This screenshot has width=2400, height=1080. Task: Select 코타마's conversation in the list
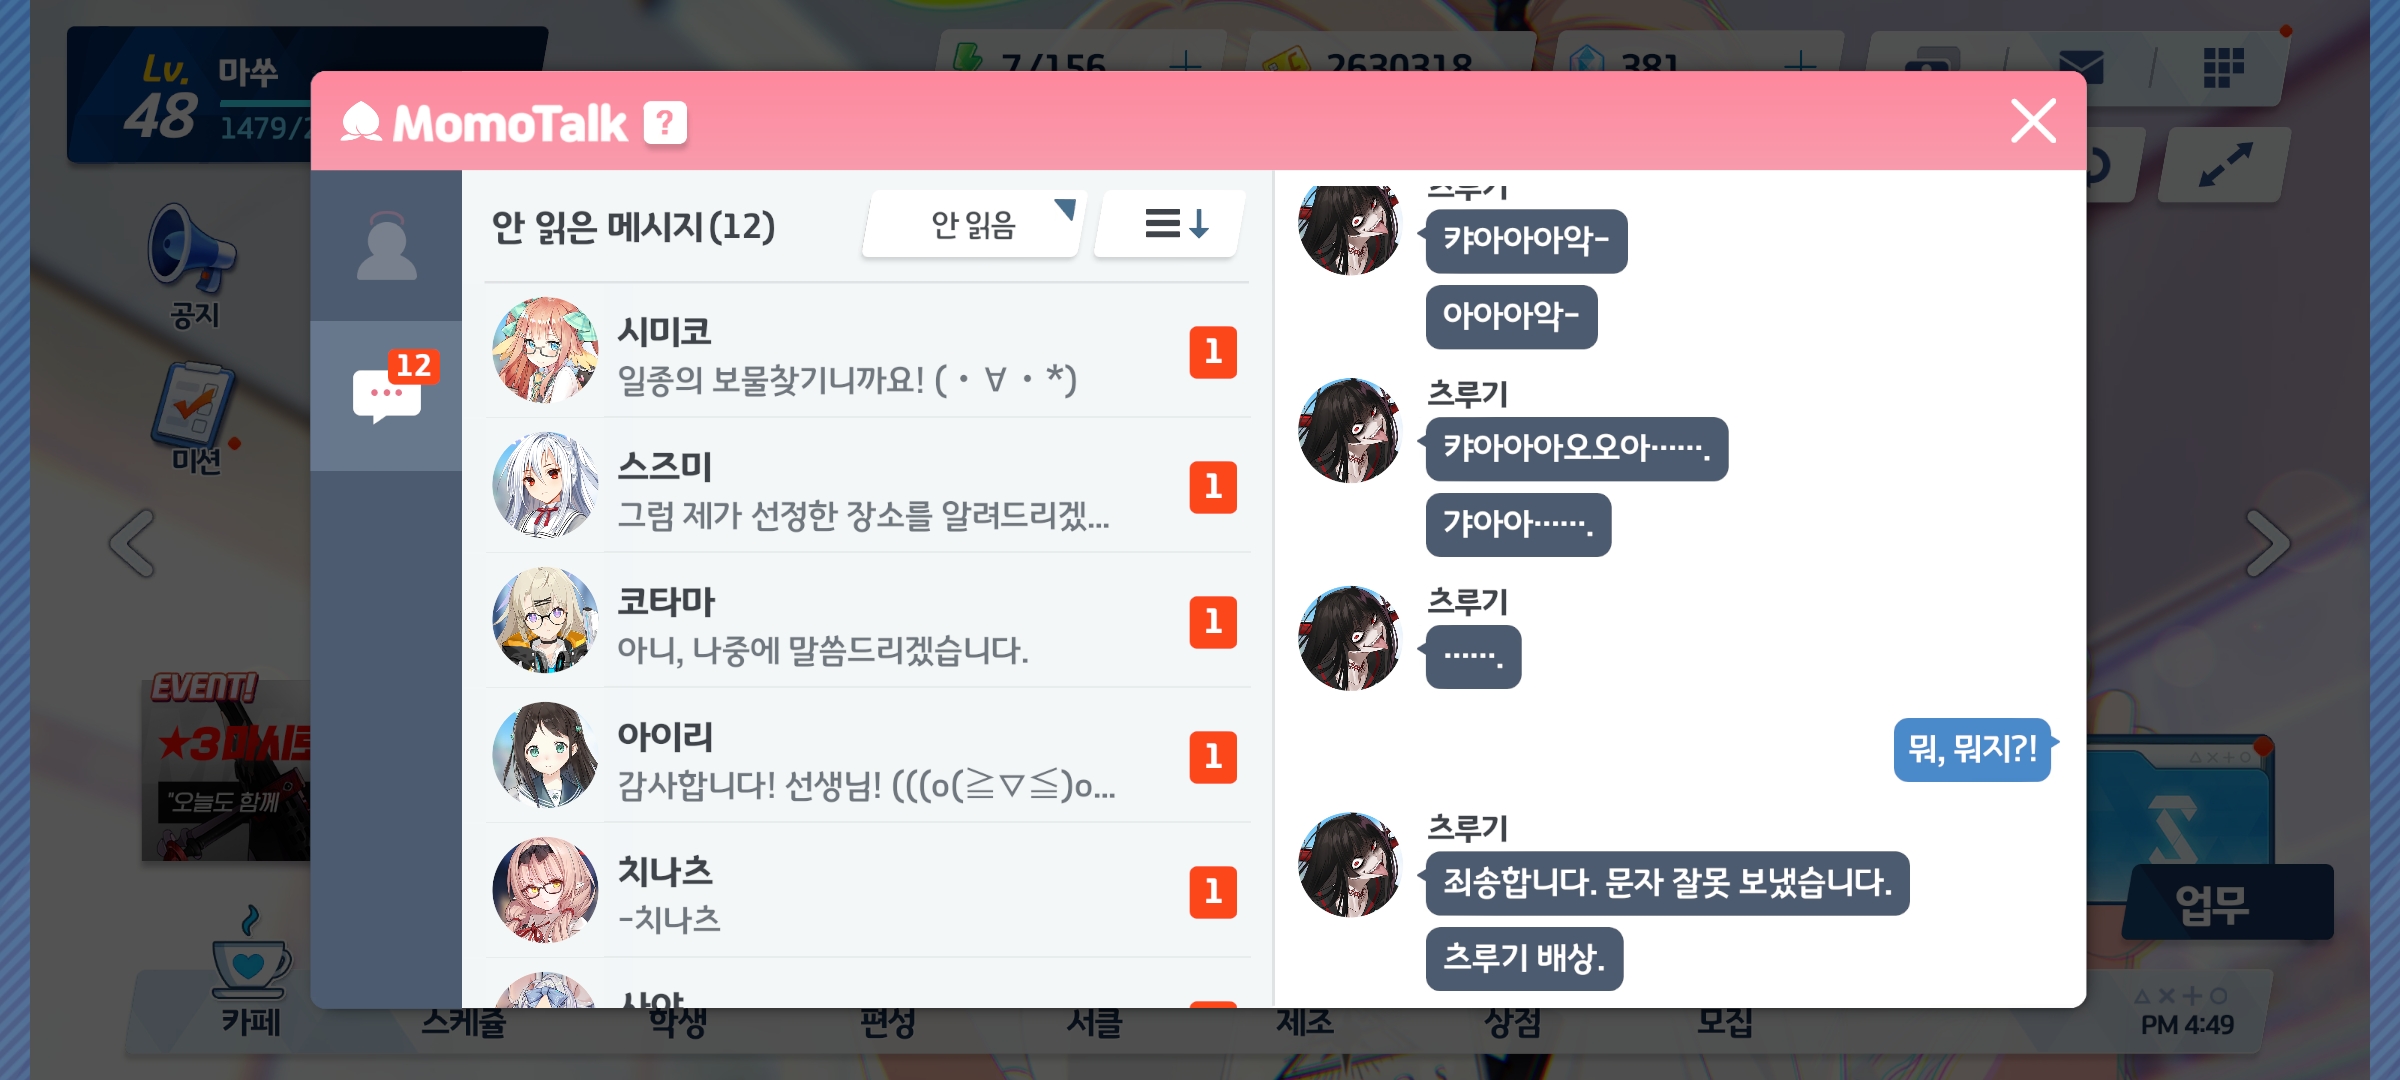[867, 621]
